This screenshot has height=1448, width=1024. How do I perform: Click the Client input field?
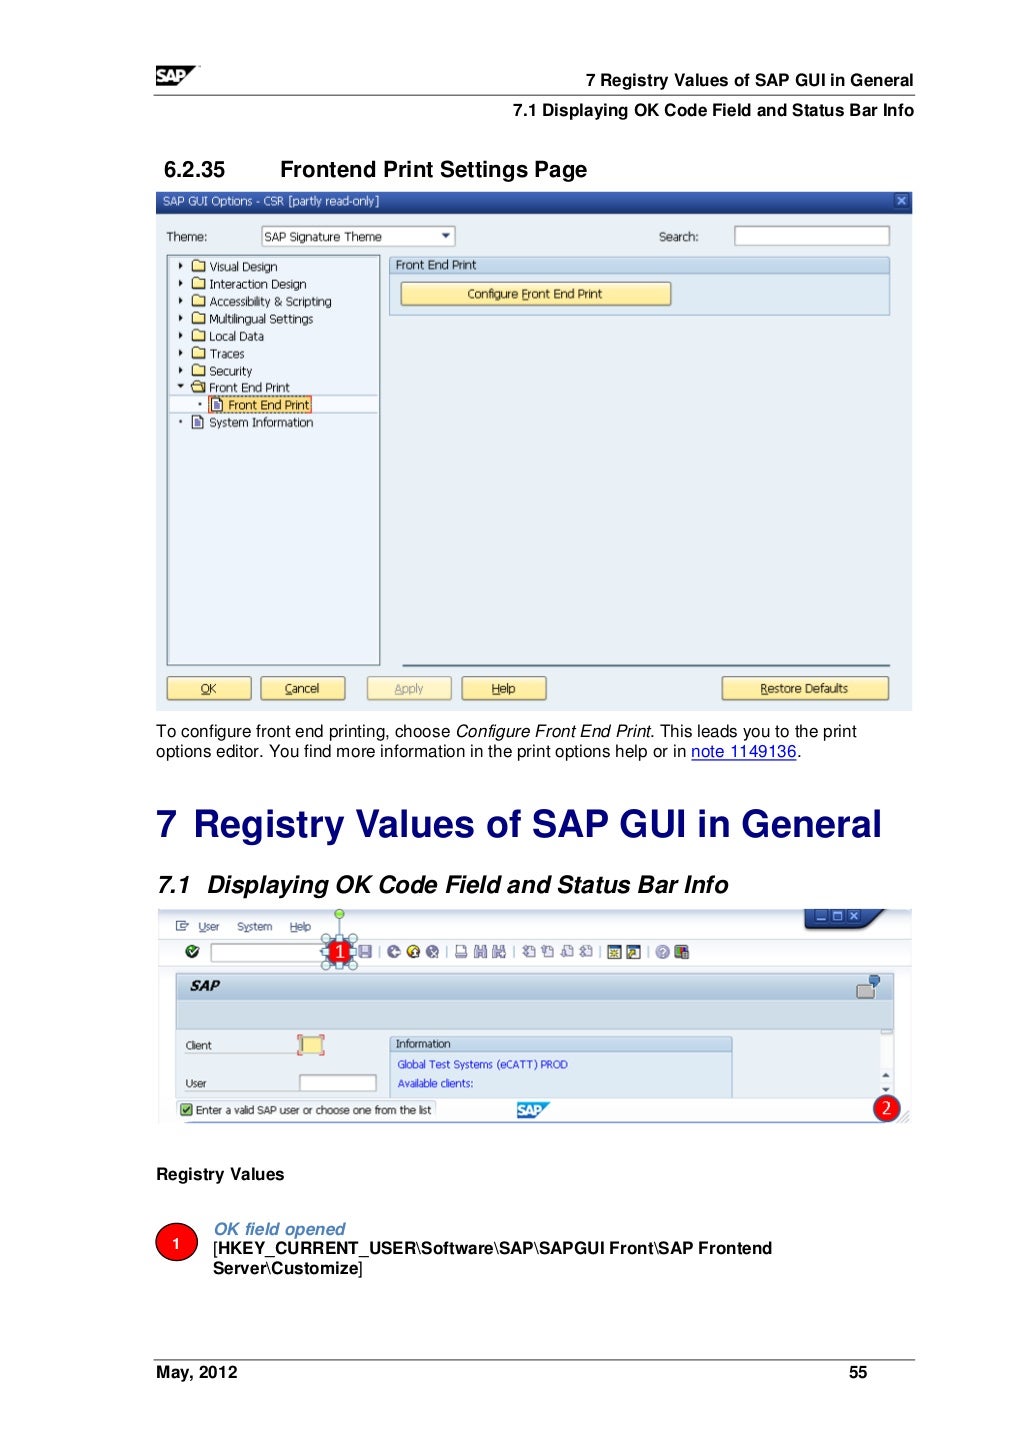pos(311,1045)
